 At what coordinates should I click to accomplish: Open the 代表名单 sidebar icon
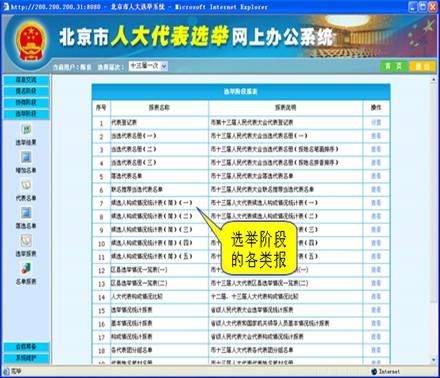point(26,185)
